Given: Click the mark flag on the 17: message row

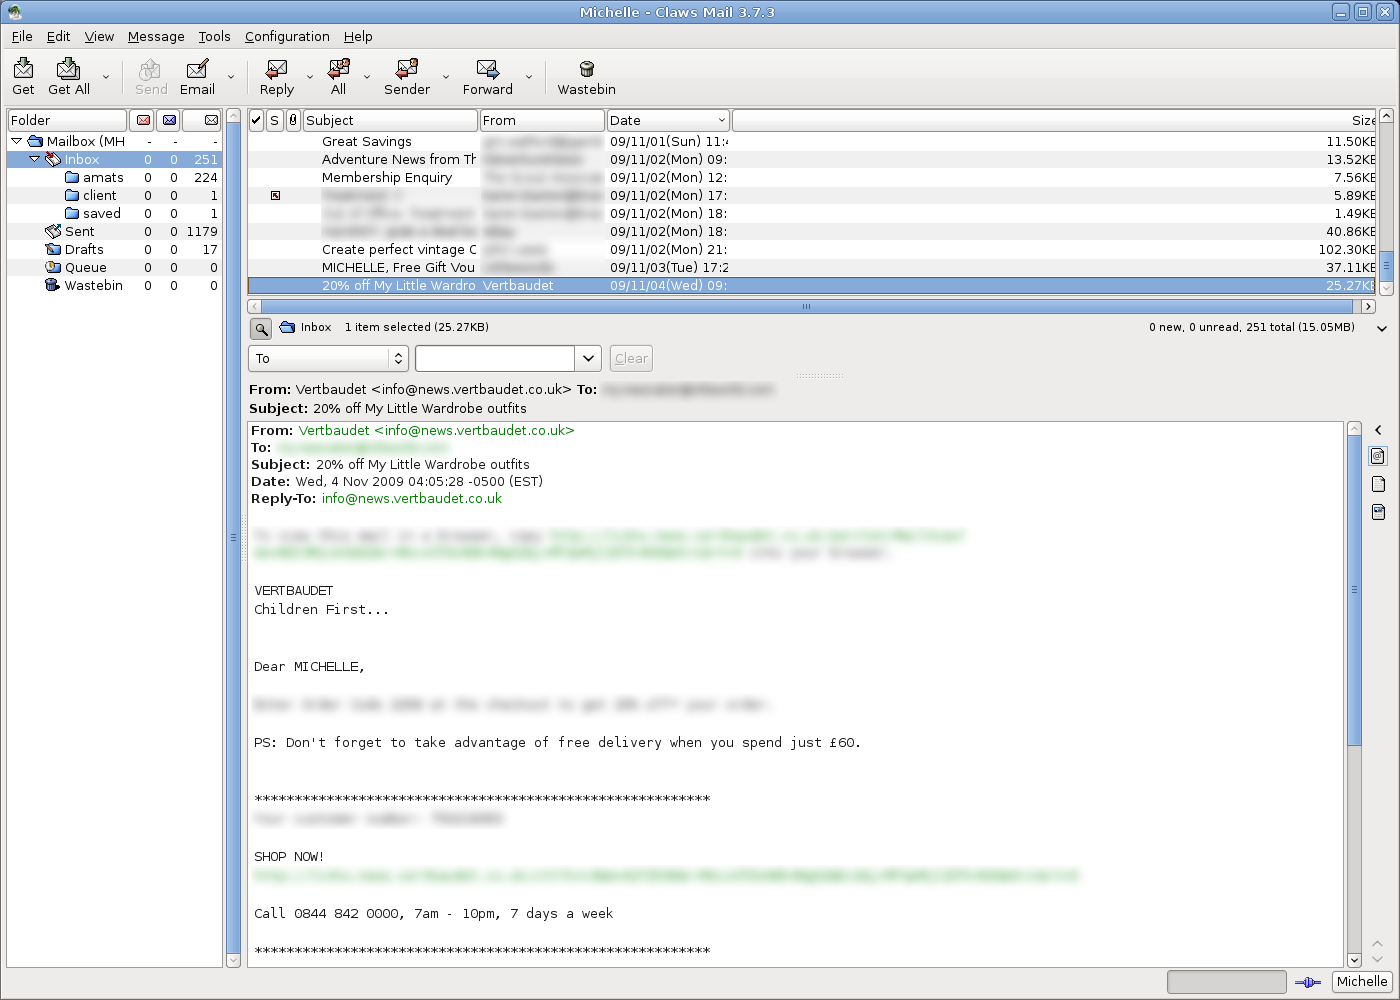Looking at the screenshot, I should (275, 195).
